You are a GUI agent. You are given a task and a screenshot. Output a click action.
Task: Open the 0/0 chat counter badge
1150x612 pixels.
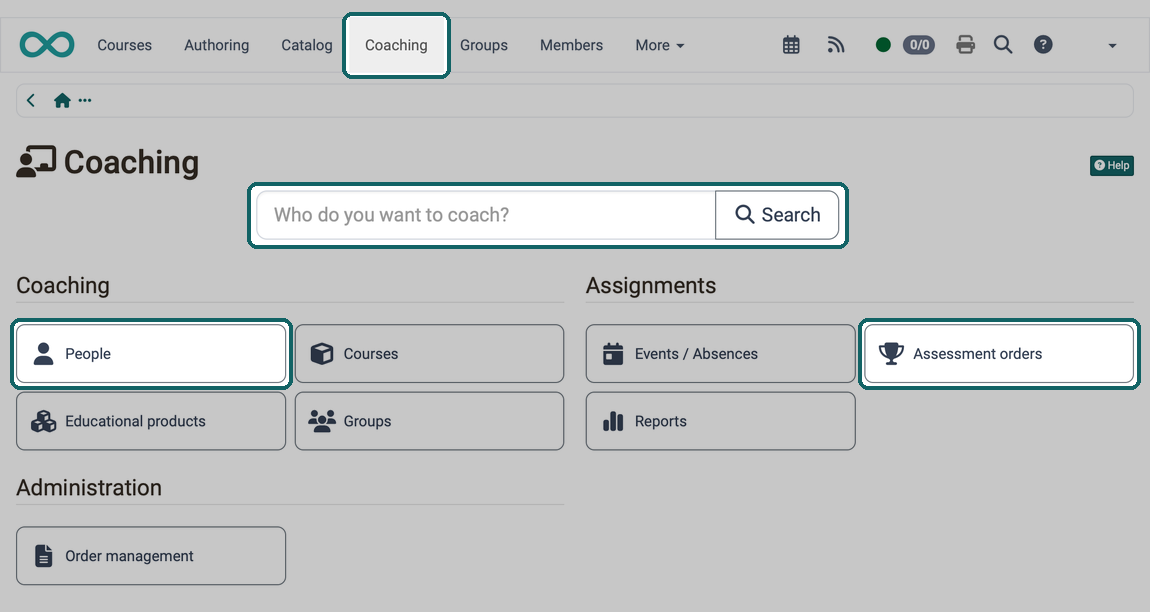tap(919, 45)
